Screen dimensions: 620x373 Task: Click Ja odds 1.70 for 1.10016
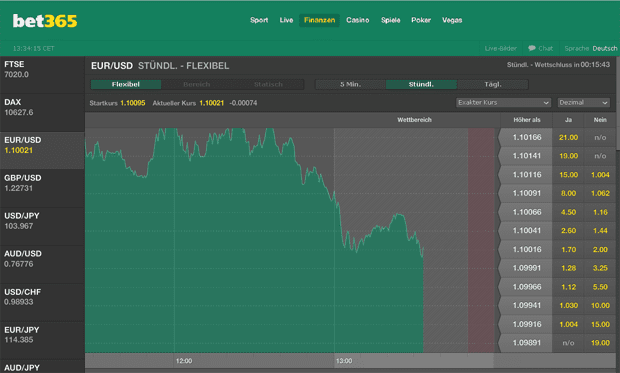[568, 250]
